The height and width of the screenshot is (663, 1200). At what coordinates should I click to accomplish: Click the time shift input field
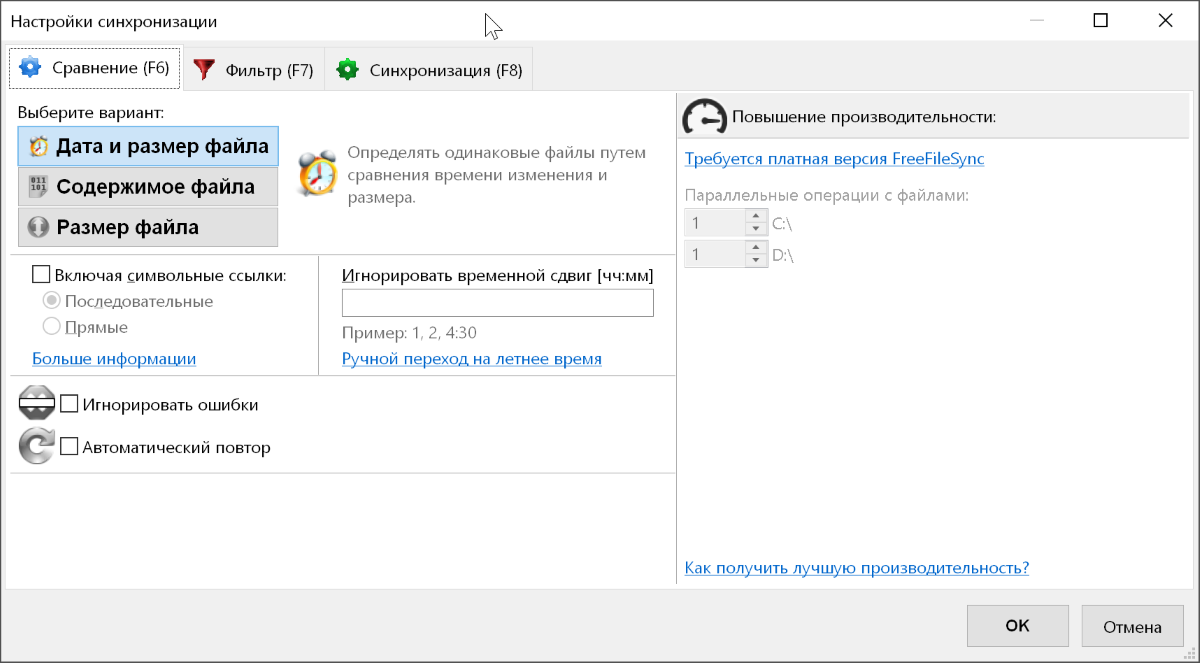pyautogui.click(x=498, y=303)
